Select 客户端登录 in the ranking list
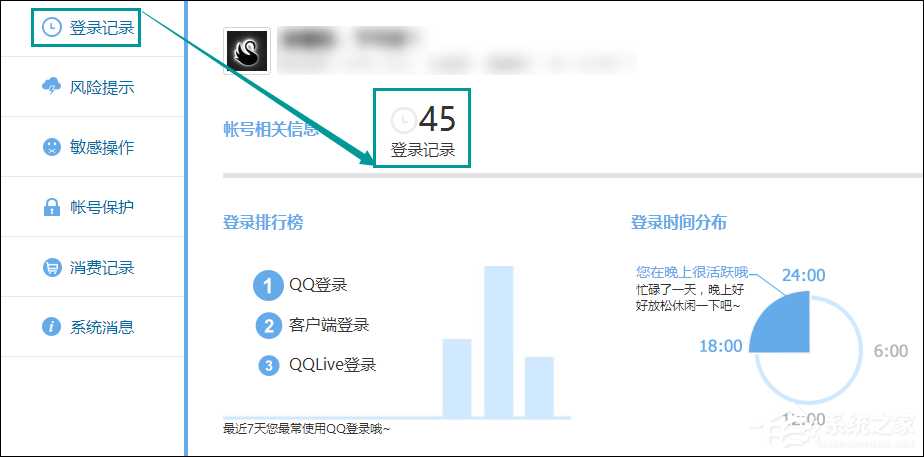924x457 pixels. tap(329, 325)
